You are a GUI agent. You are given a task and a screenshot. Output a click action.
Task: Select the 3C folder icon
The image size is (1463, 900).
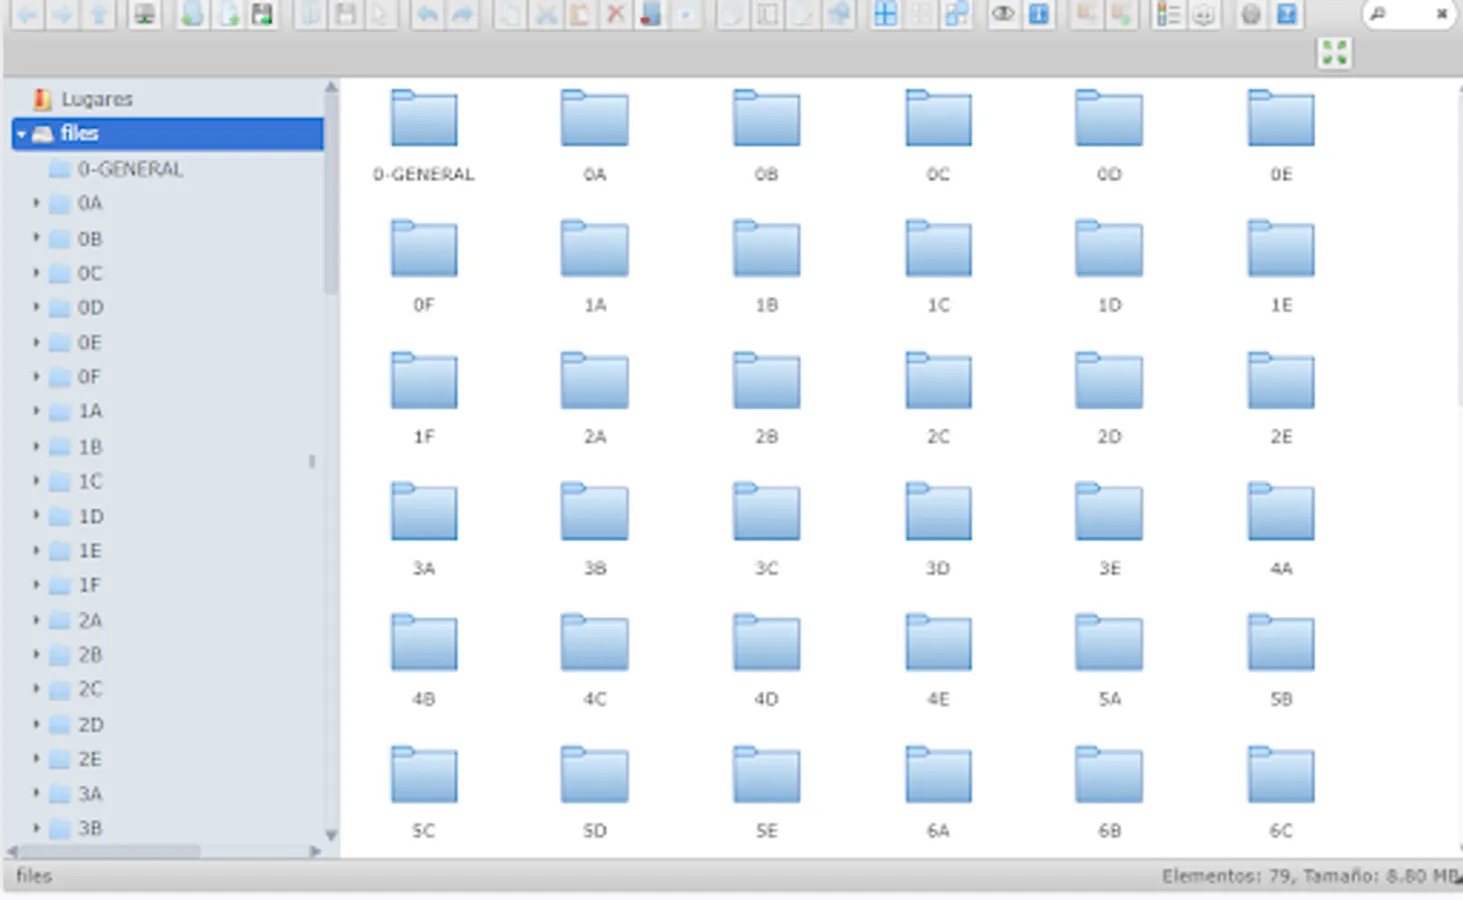[766, 513]
